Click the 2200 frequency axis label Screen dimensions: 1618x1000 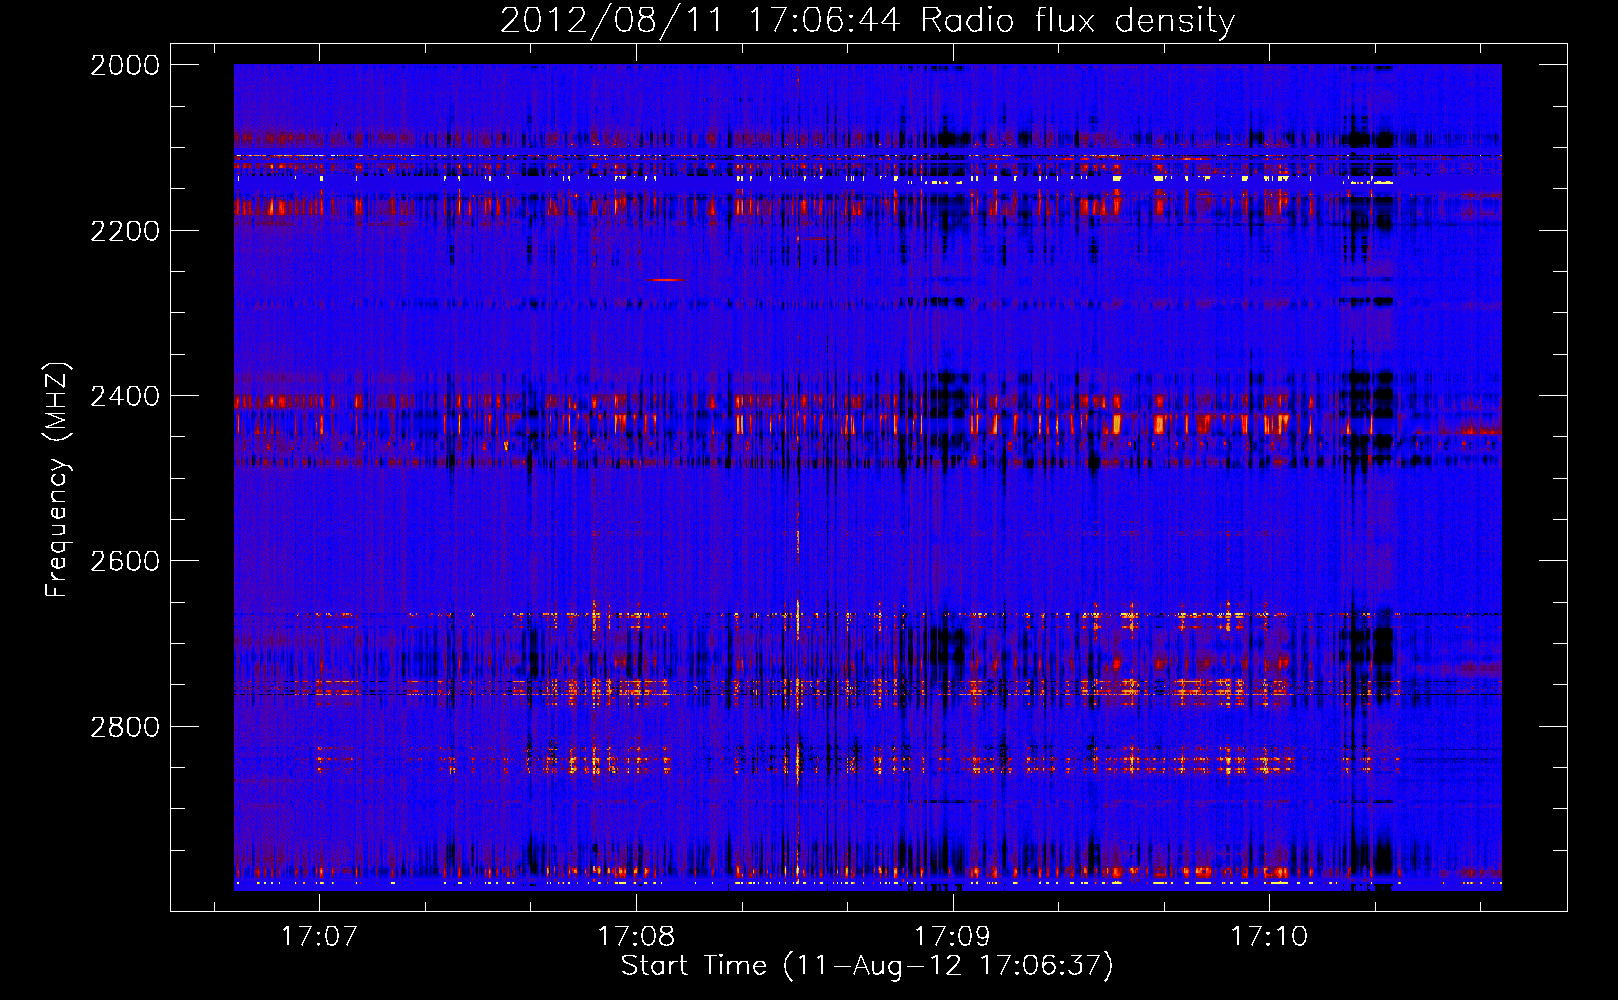click(125, 231)
